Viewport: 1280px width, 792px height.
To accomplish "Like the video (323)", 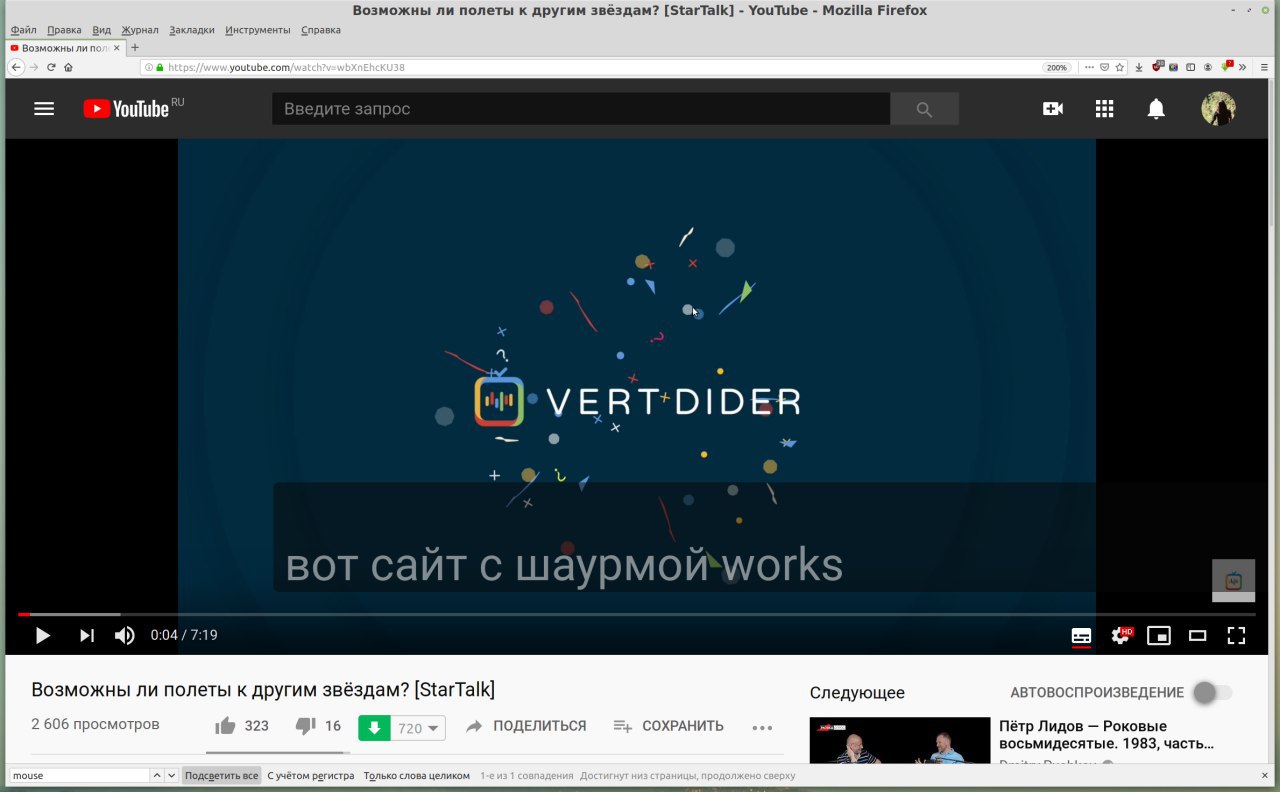I will (x=242, y=726).
